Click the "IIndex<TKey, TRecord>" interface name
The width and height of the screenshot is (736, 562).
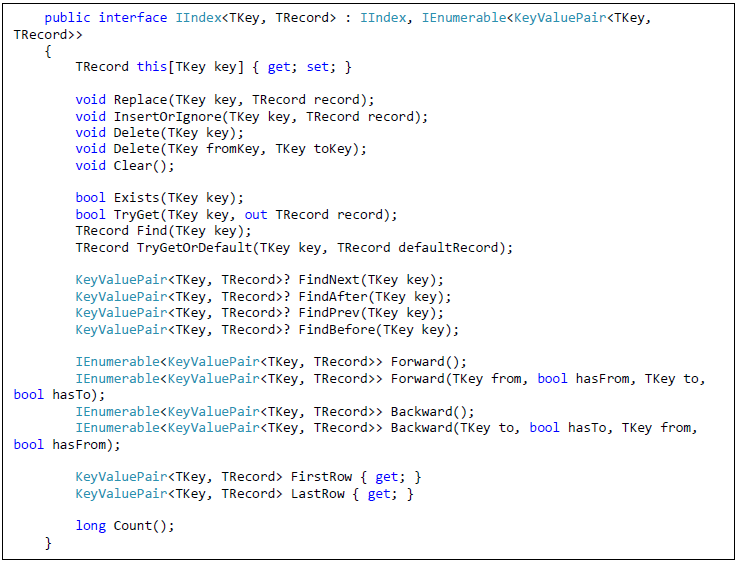pos(256,18)
